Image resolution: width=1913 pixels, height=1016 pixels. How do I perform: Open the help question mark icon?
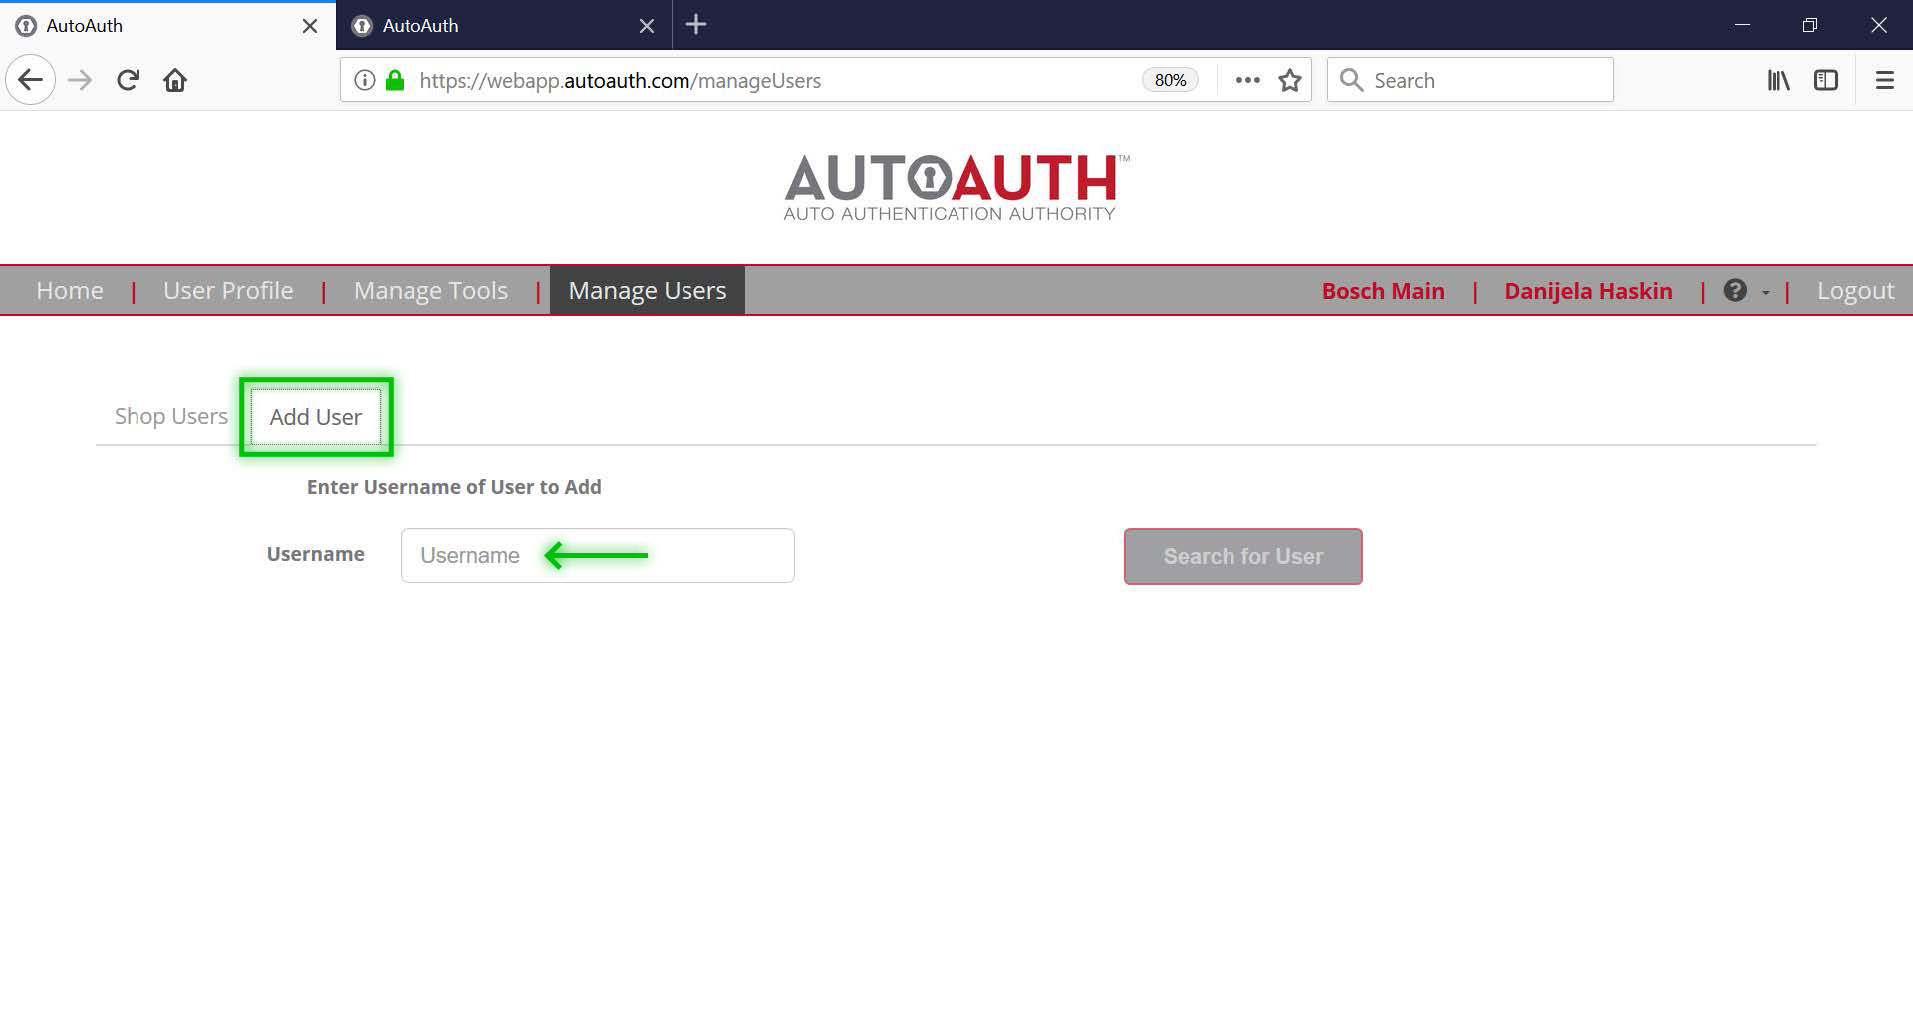pos(1735,290)
